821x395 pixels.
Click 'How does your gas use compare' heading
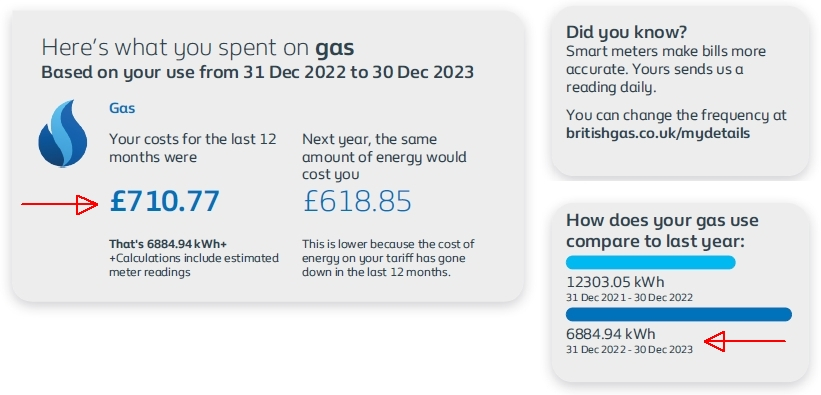point(662,231)
